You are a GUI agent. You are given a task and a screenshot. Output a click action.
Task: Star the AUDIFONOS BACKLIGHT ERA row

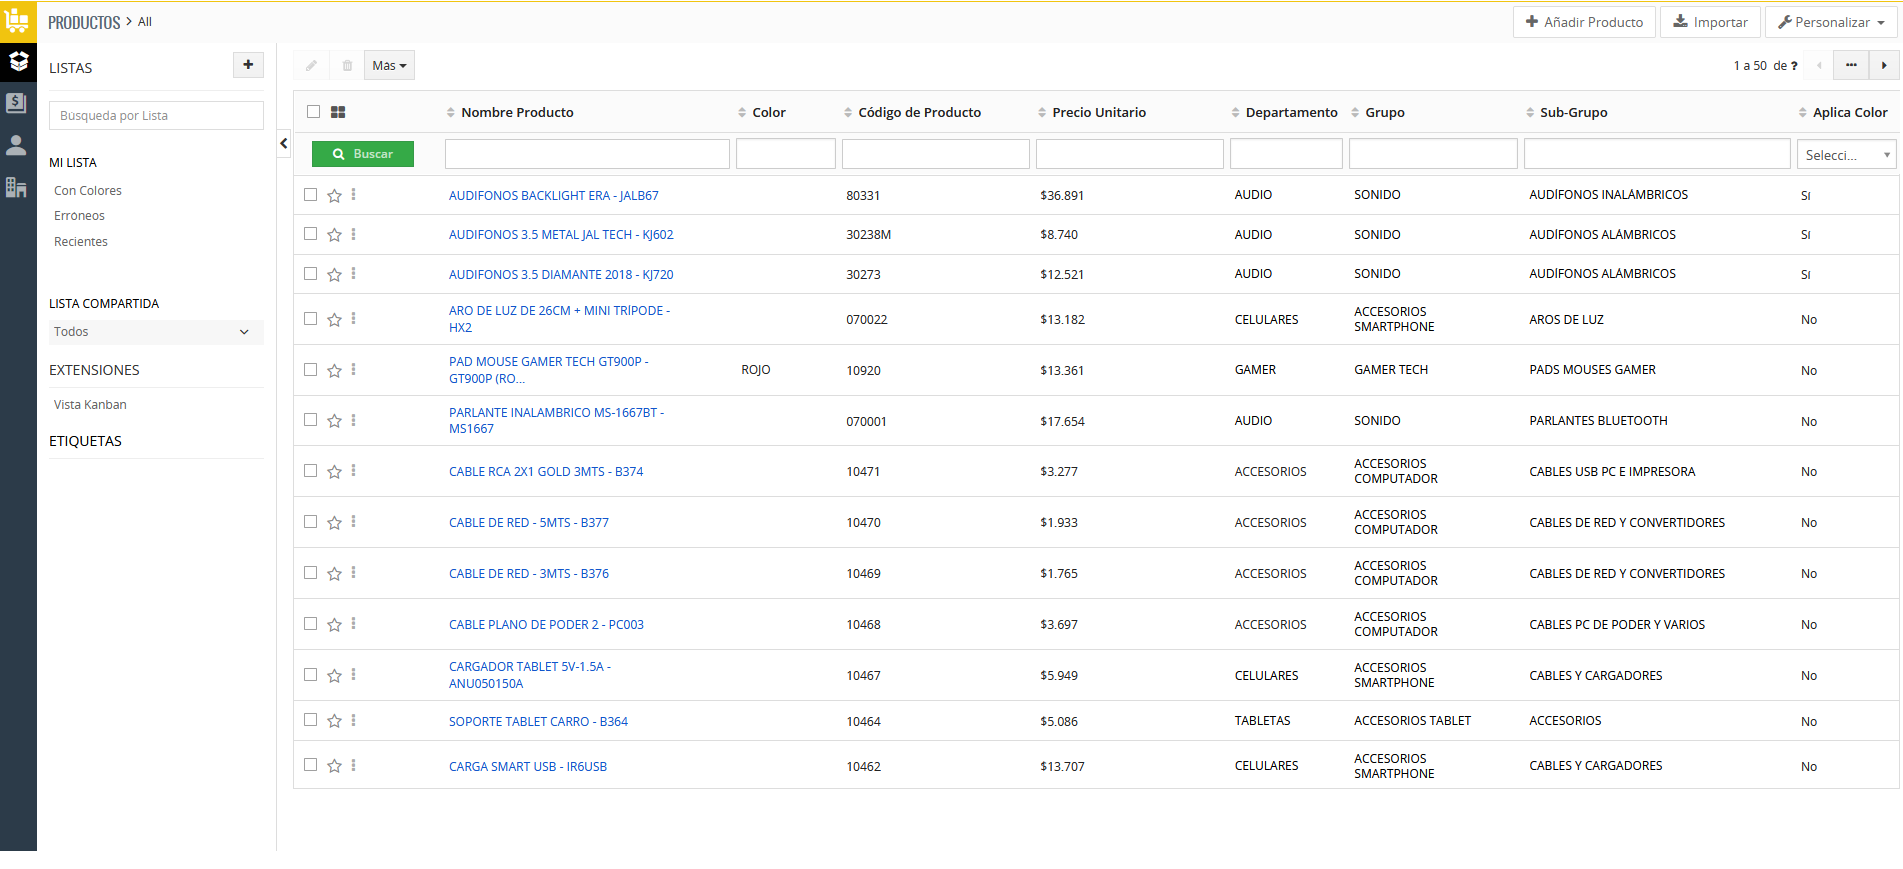(x=335, y=196)
